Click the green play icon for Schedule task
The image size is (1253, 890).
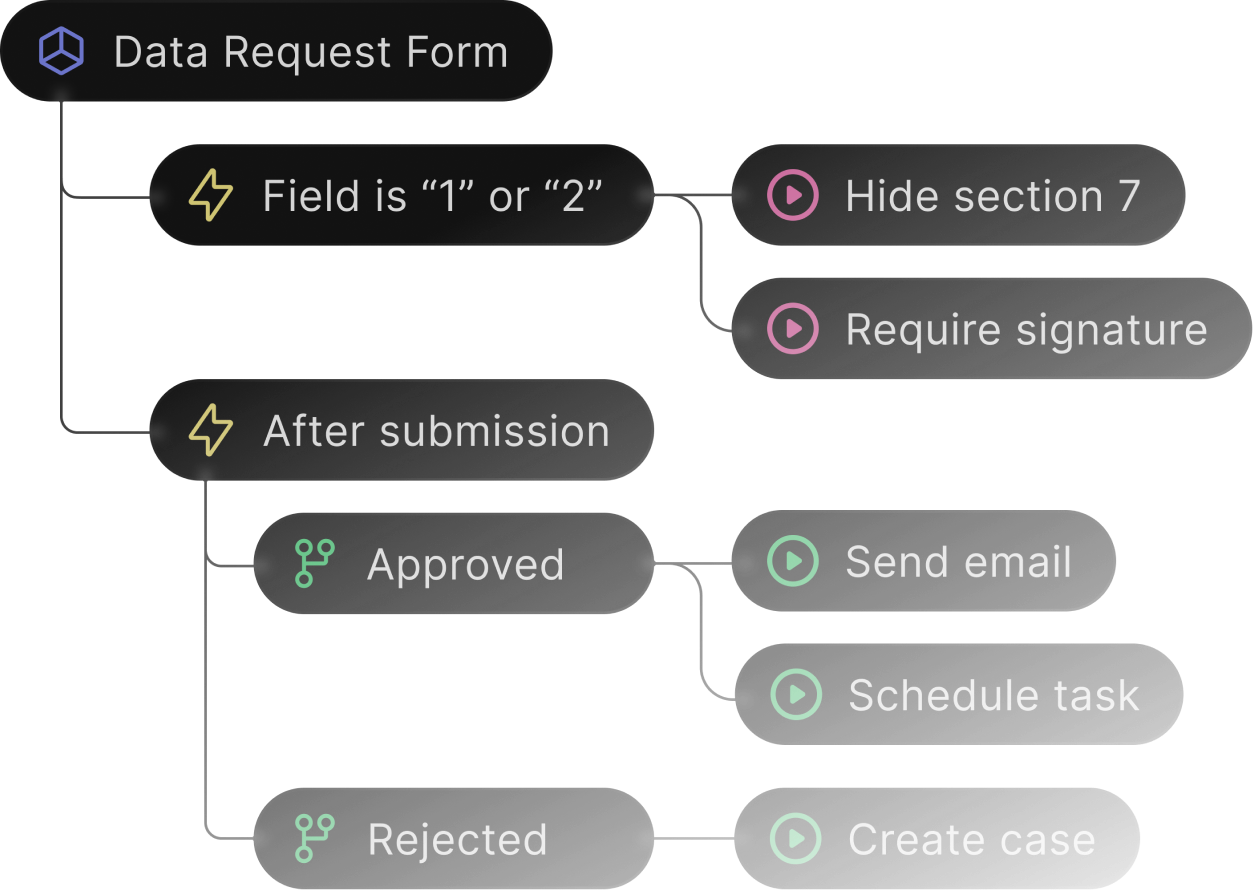coord(796,695)
